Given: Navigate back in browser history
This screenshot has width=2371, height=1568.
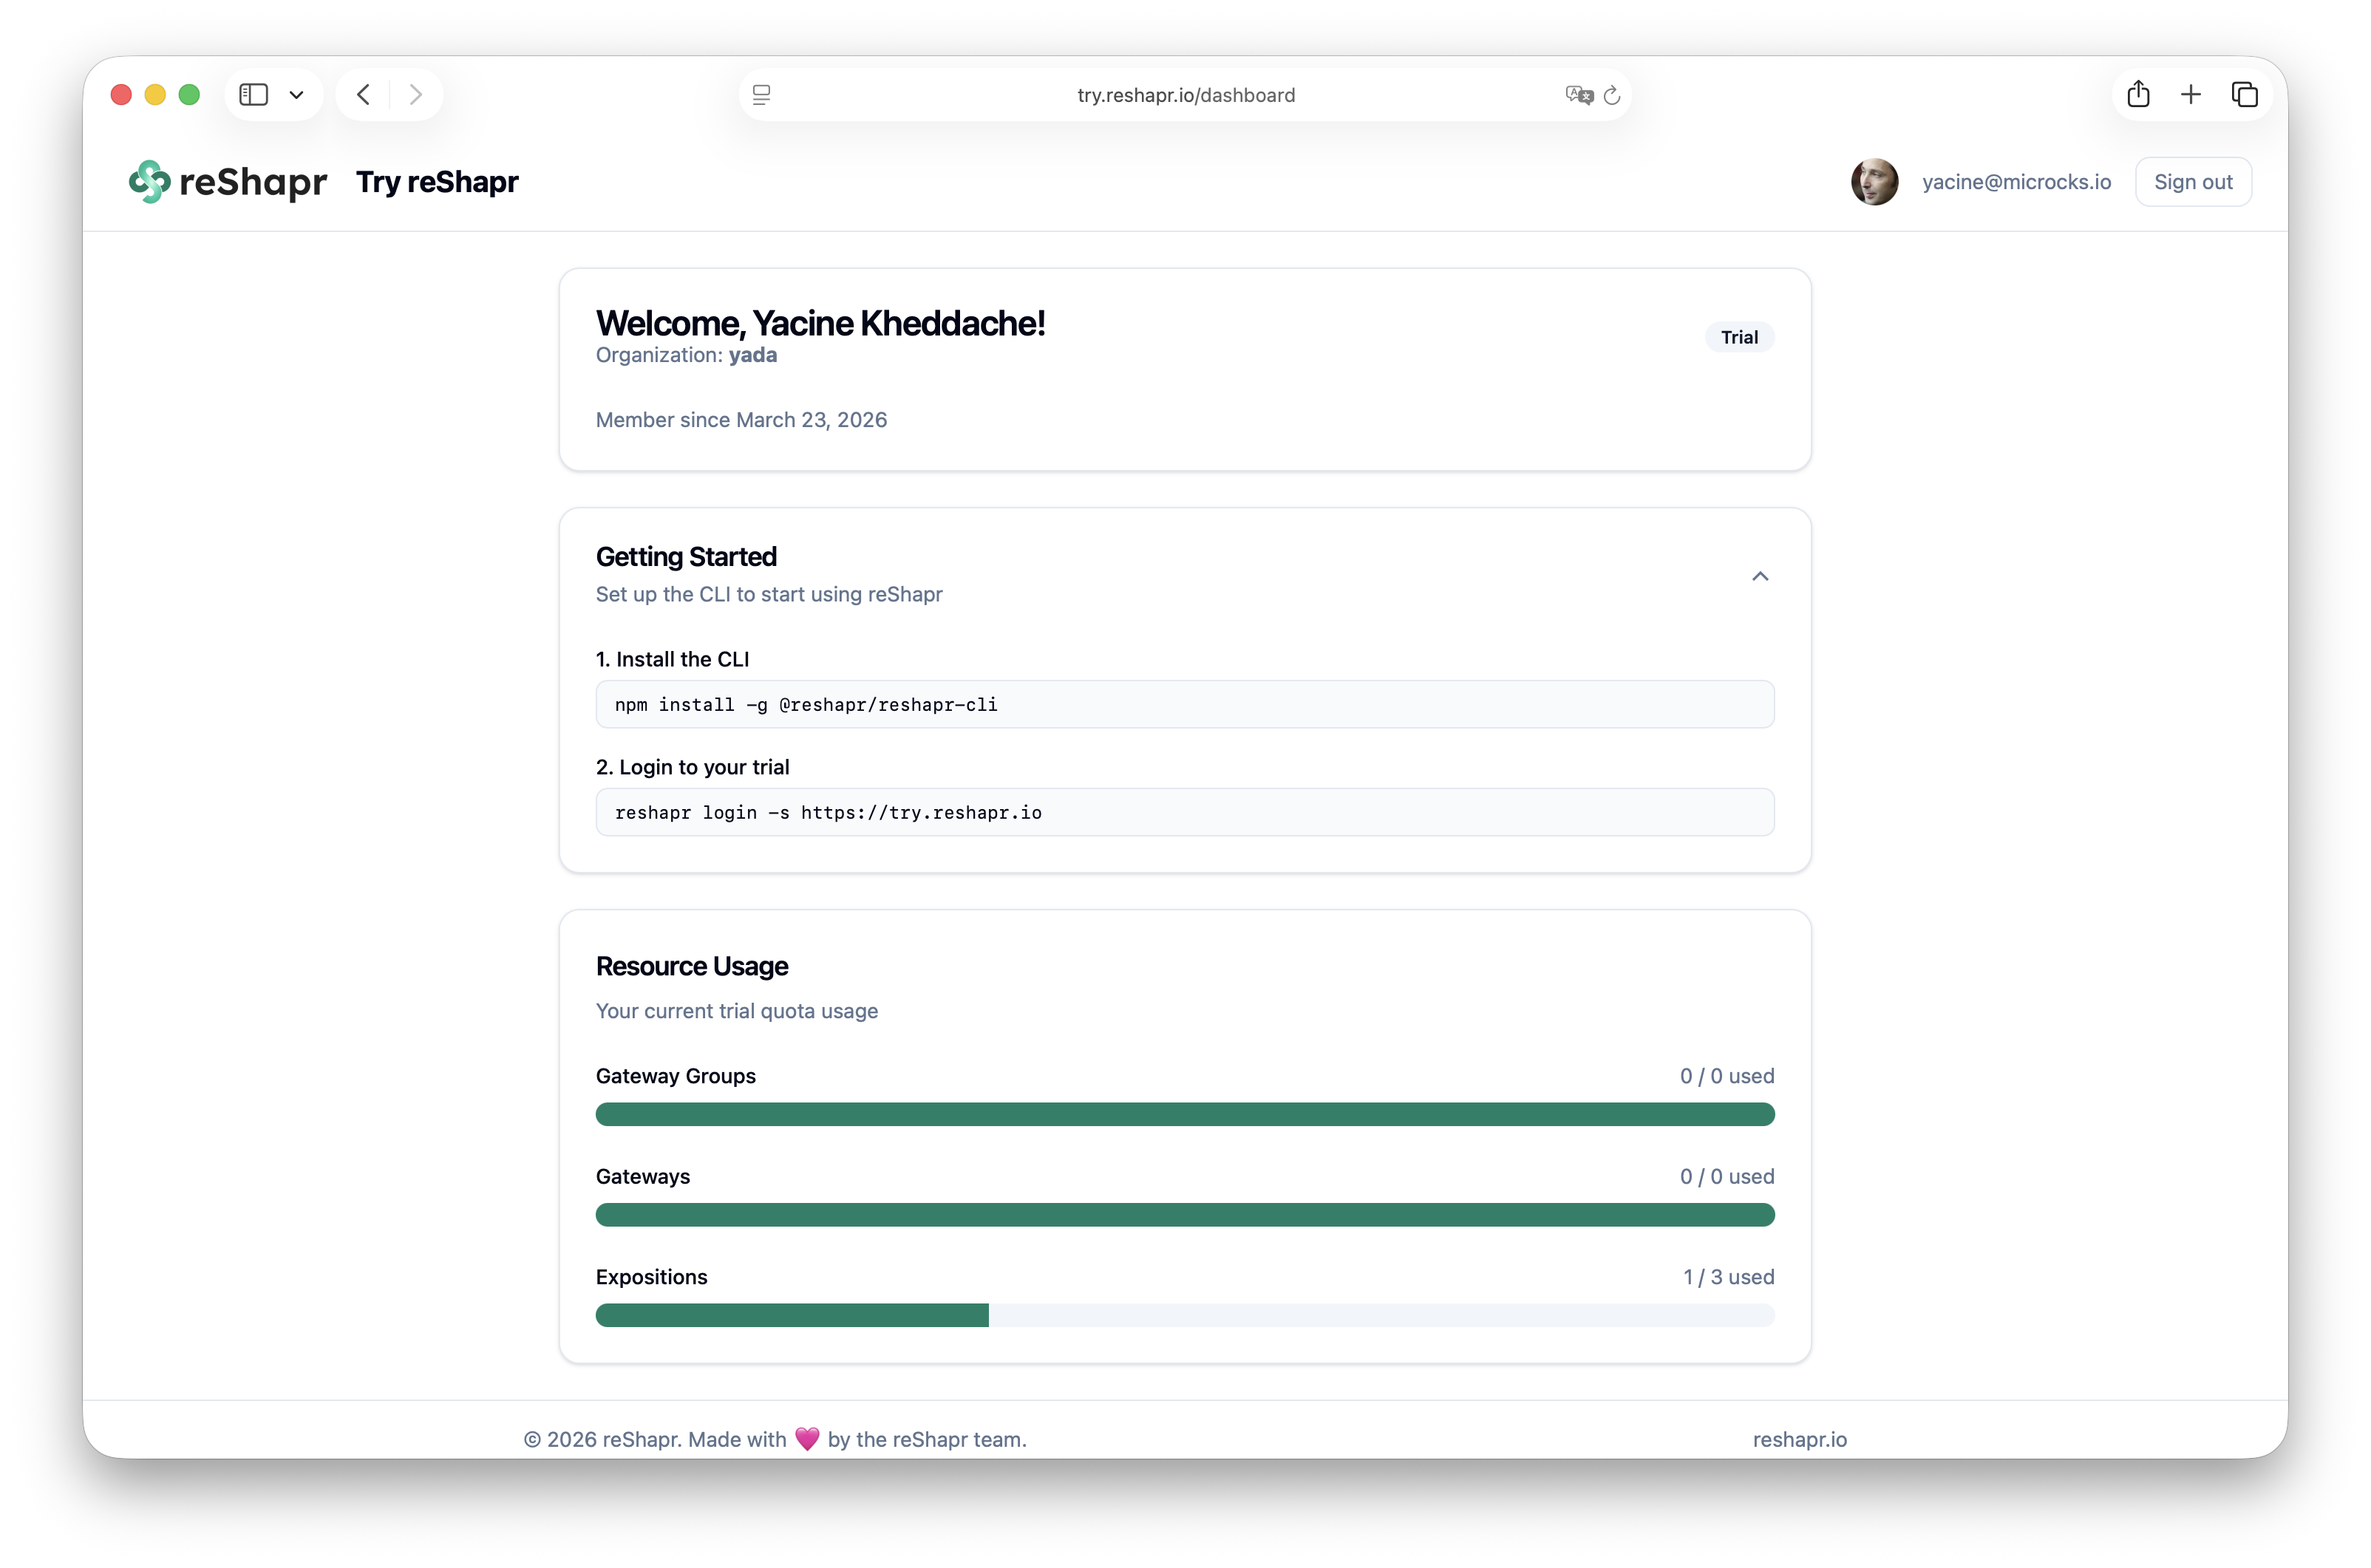Looking at the screenshot, I should (362, 94).
